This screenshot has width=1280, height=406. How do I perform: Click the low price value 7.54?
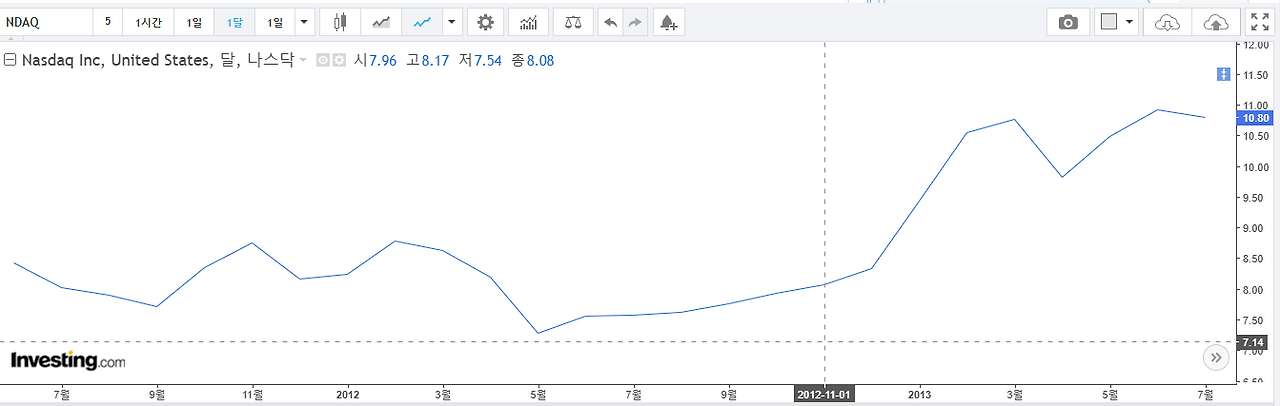(x=487, y=61)
